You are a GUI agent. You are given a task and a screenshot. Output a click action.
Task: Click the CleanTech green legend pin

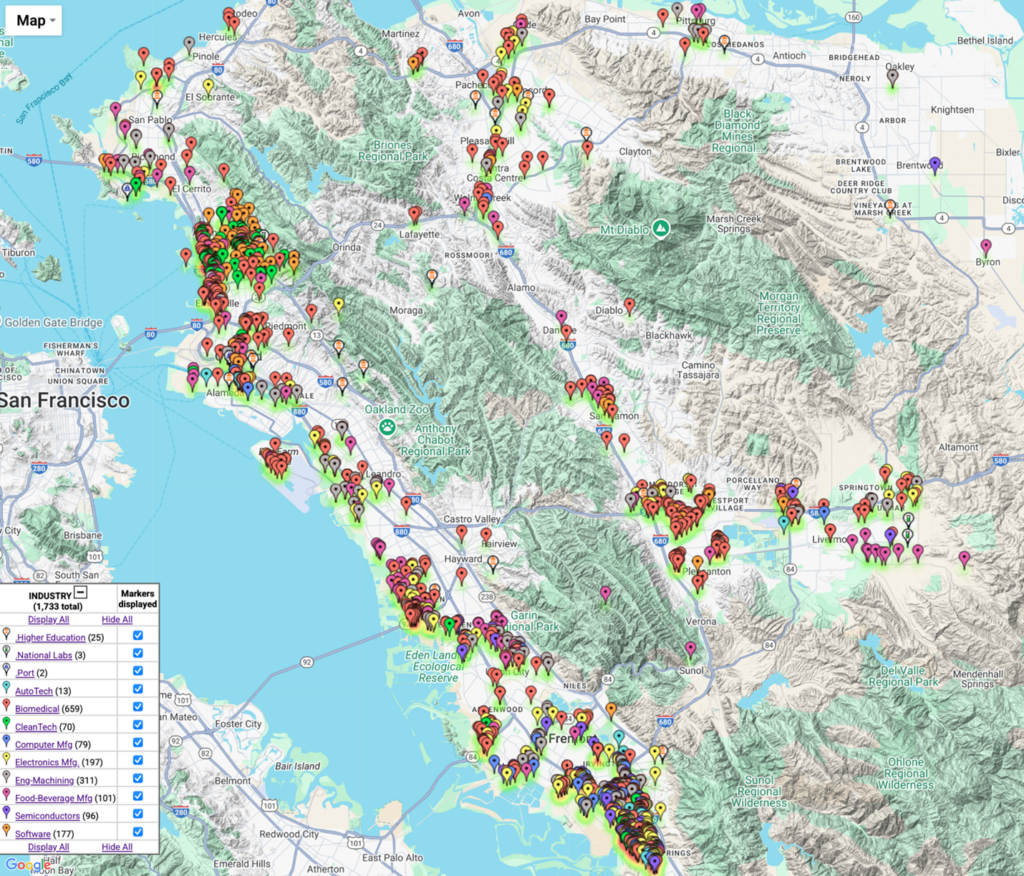point(7,724)
